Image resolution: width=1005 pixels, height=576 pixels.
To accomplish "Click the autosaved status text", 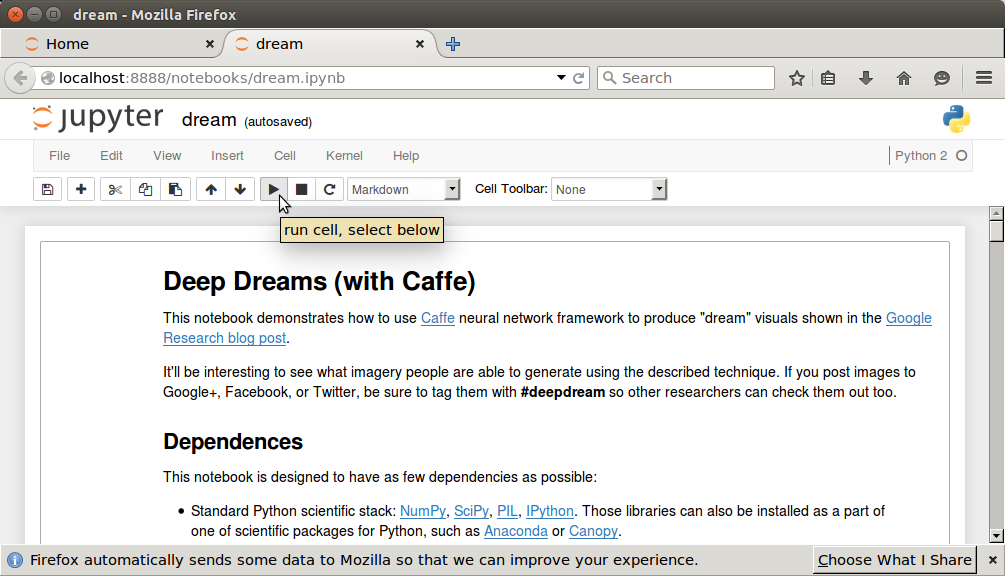I will coord(278,122).
